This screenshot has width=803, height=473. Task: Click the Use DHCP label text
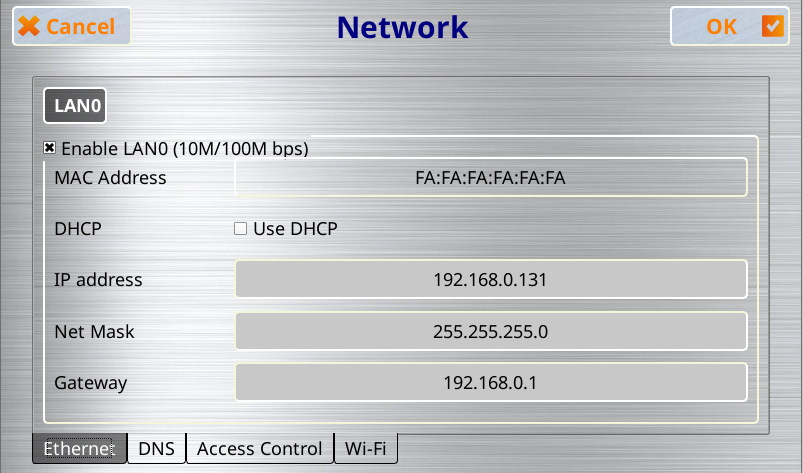(295, 229)
